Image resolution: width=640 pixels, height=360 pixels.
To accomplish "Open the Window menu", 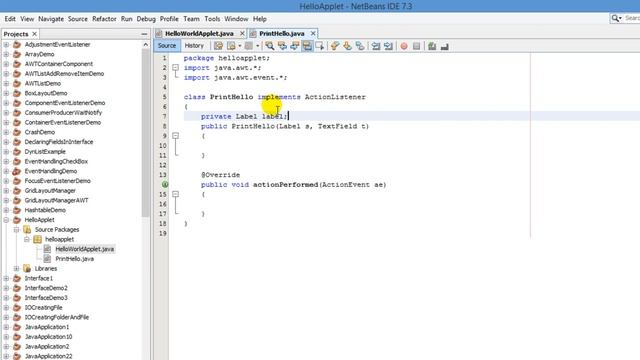I will pos(236,19).
